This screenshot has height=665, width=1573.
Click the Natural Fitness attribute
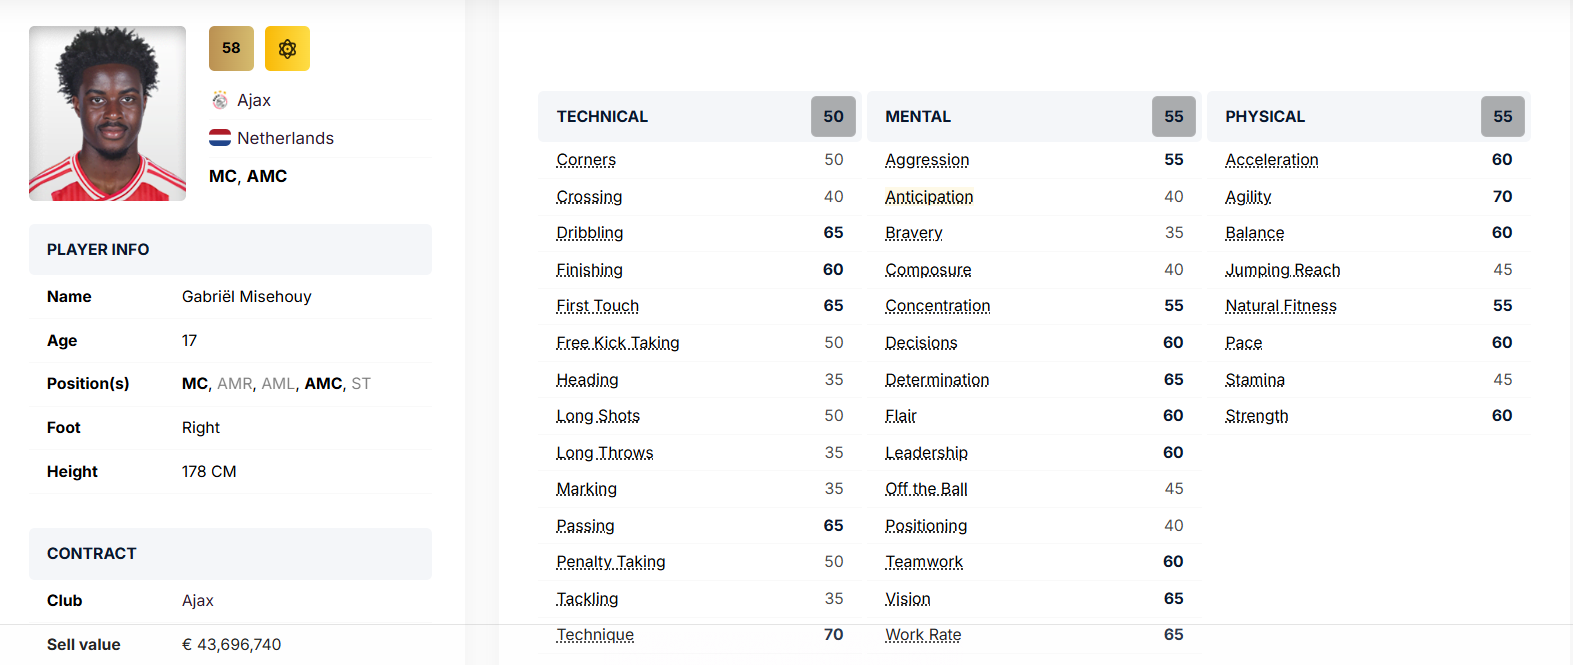pos(1280,306)
